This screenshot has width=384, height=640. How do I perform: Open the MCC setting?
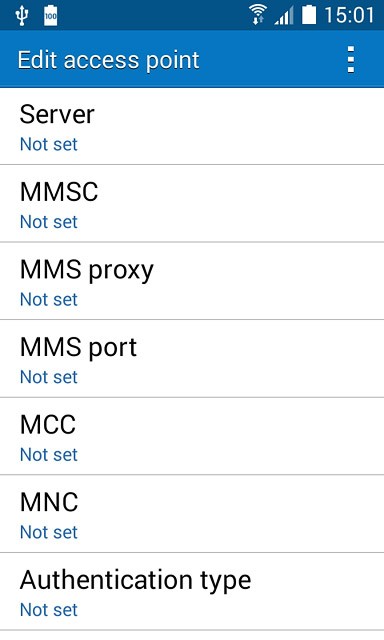tap(192, 437)
